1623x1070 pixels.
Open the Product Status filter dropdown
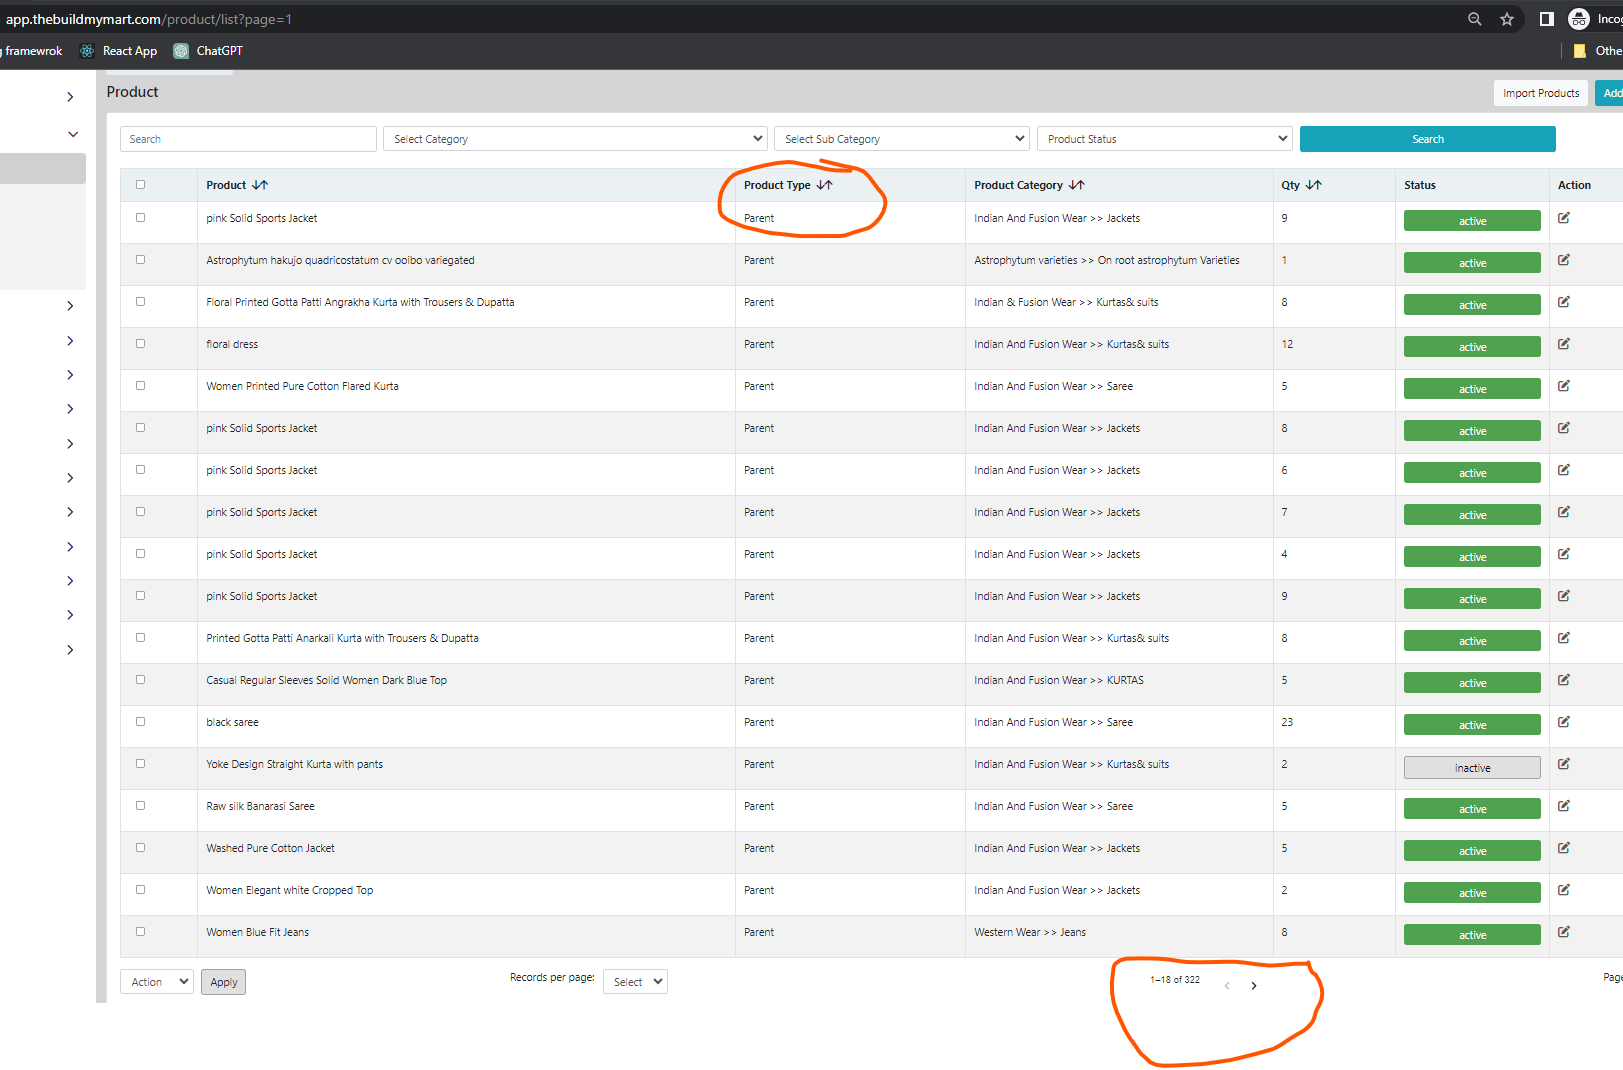tap(1165, 139)
